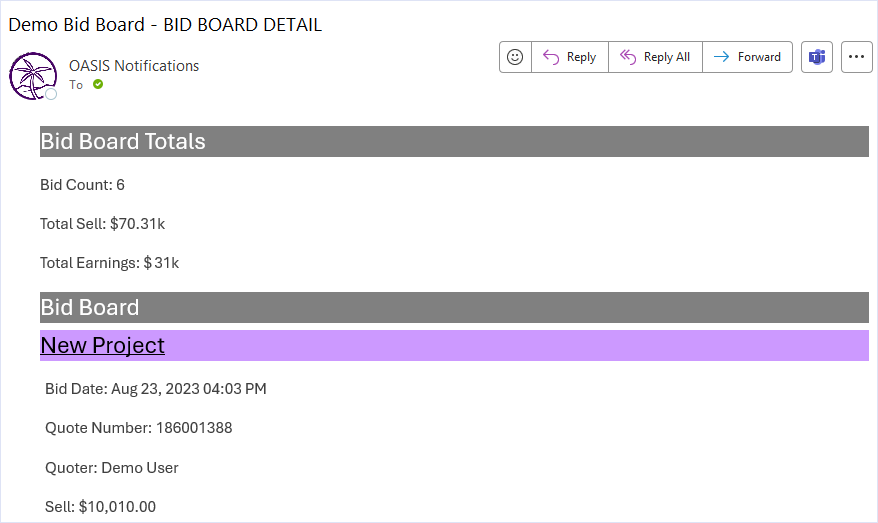Share the email to Microsoft Teams
The width and height of the screenshot is (878, 523).
[x=817, y=57]
